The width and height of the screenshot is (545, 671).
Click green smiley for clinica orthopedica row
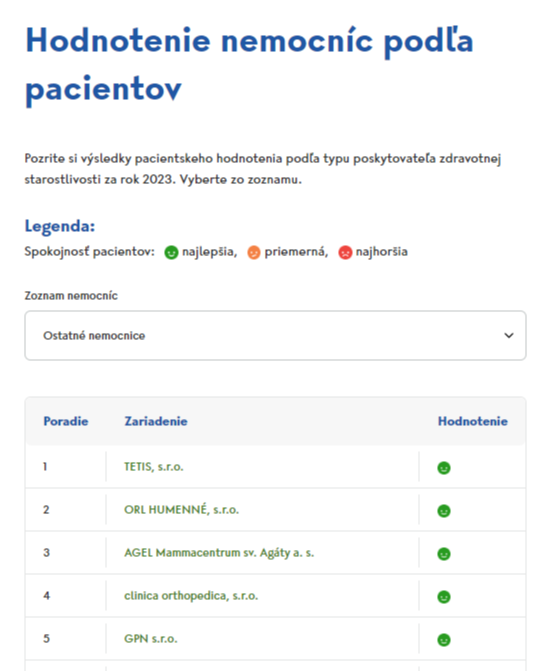click(x=444, y=597)
